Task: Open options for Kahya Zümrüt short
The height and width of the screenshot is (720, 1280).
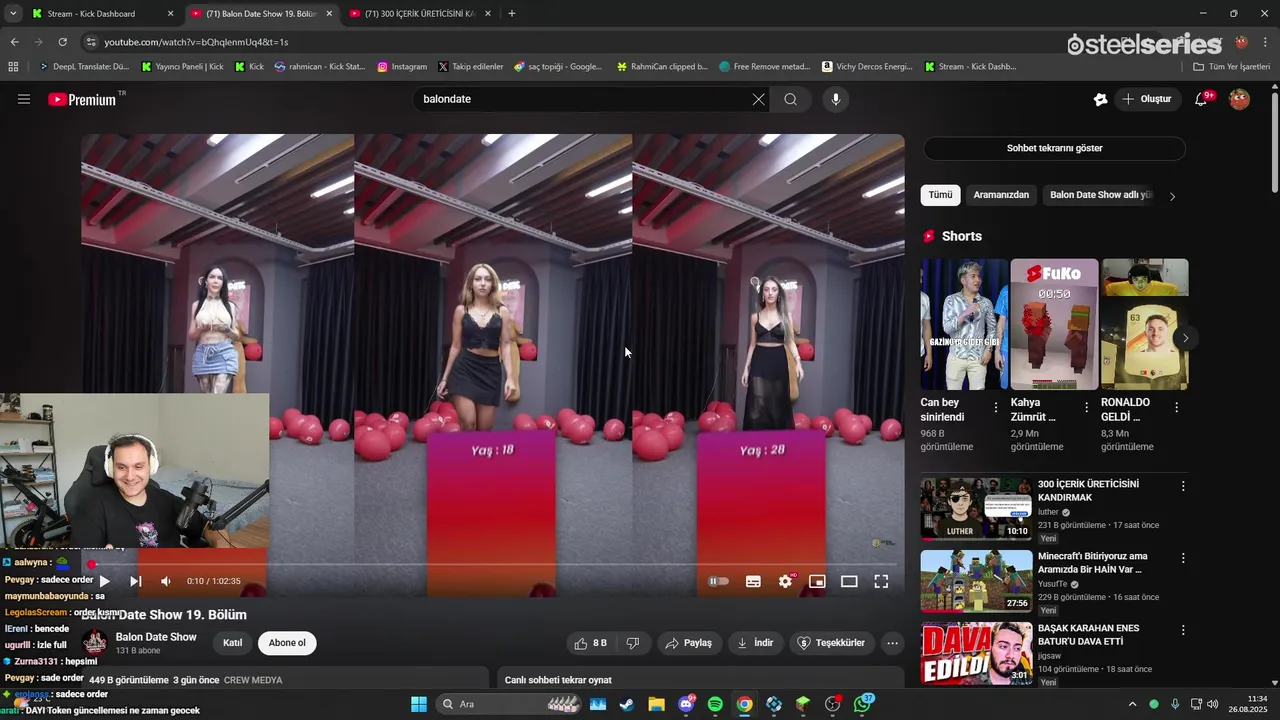Action: 1086,407
